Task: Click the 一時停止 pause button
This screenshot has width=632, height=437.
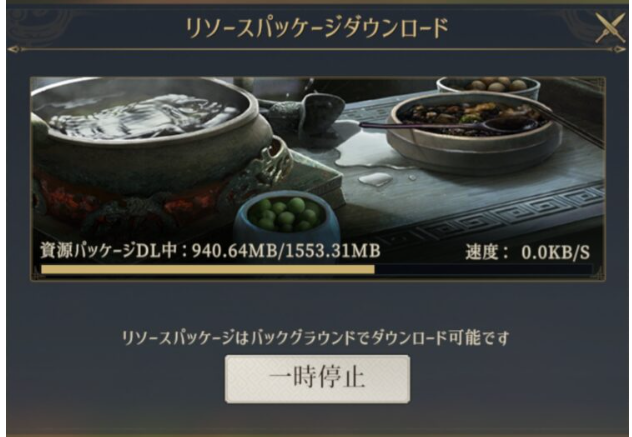Action: 317,379
